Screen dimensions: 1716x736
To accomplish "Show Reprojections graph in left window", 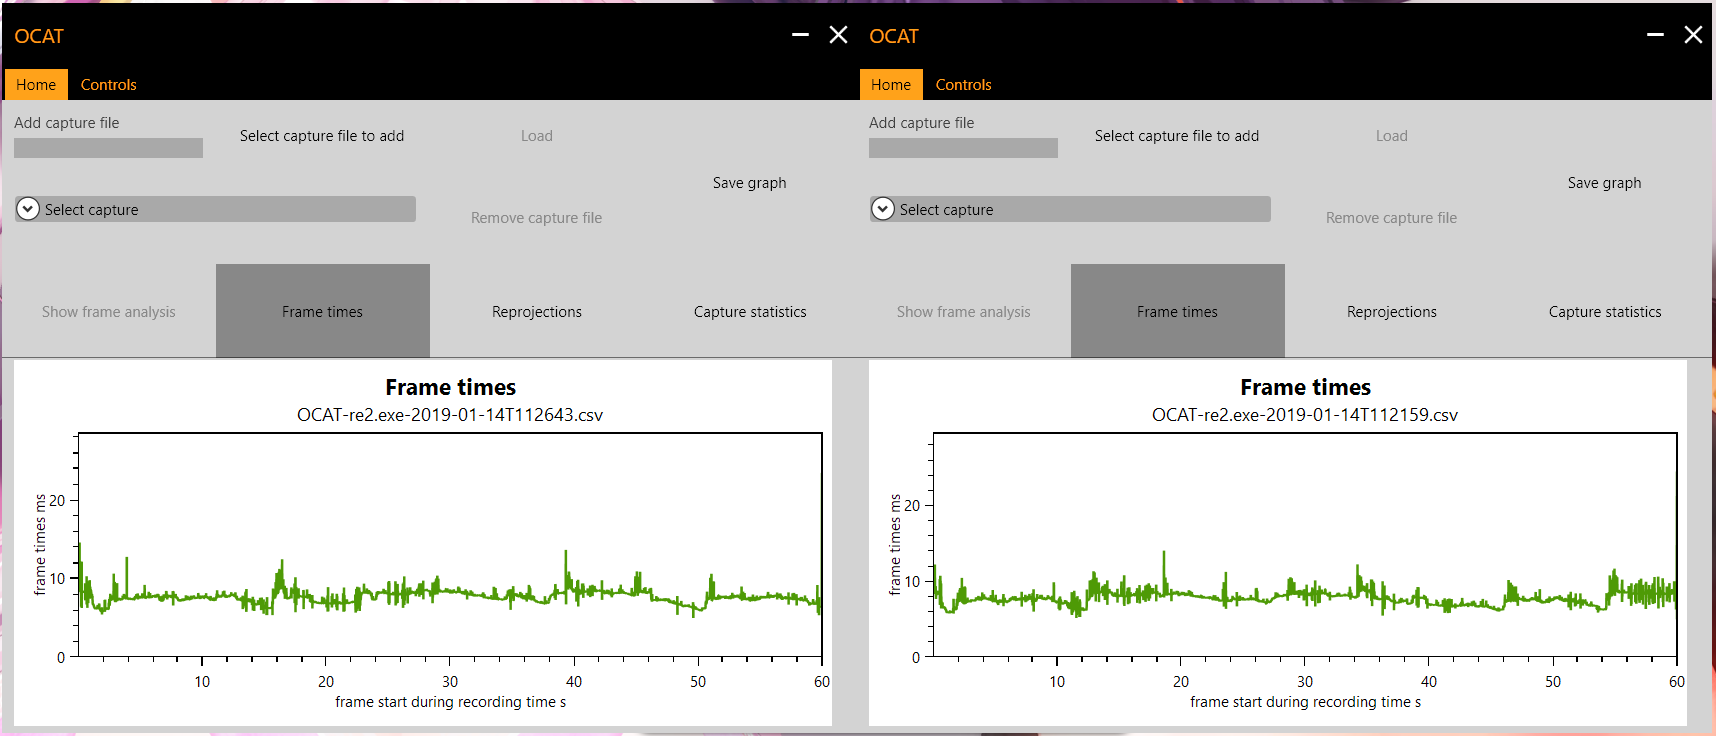I will tap(537, 312).
